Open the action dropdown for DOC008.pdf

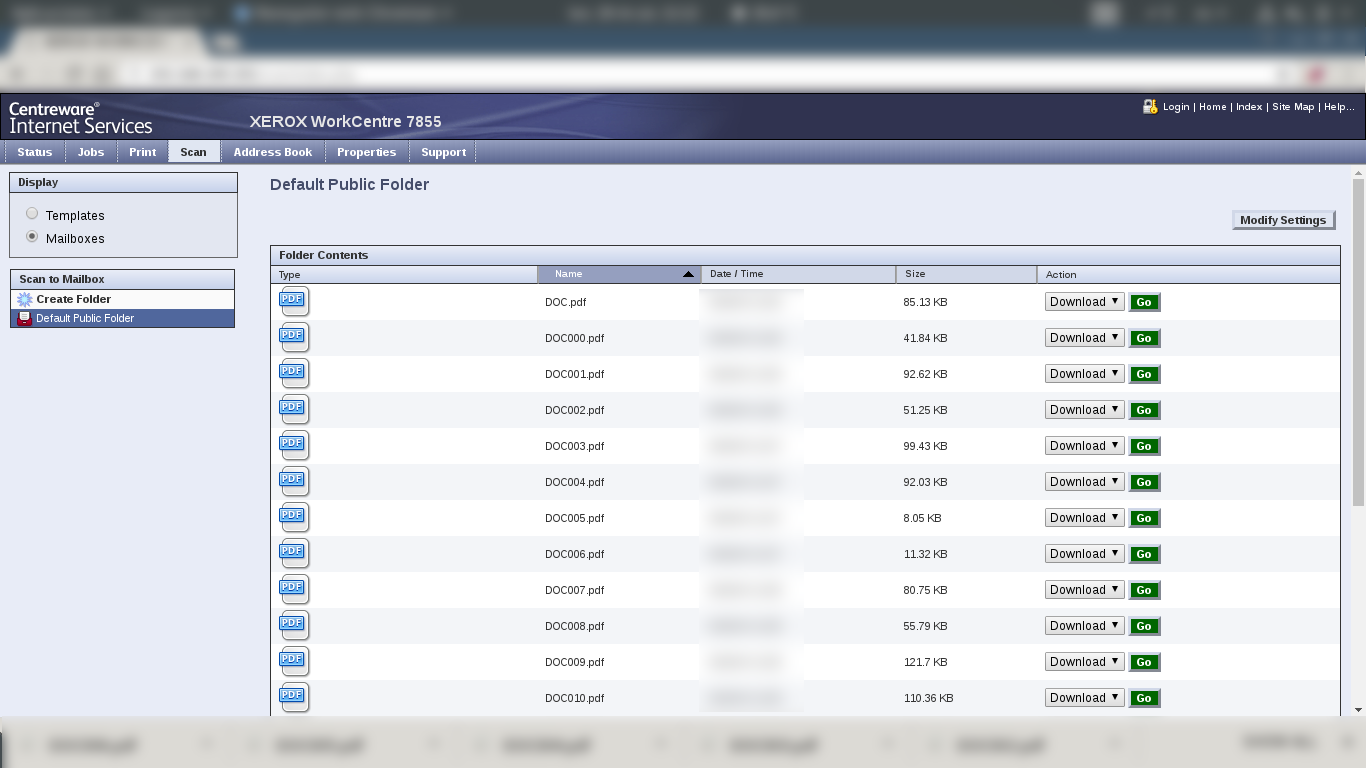pos(1085,626)
